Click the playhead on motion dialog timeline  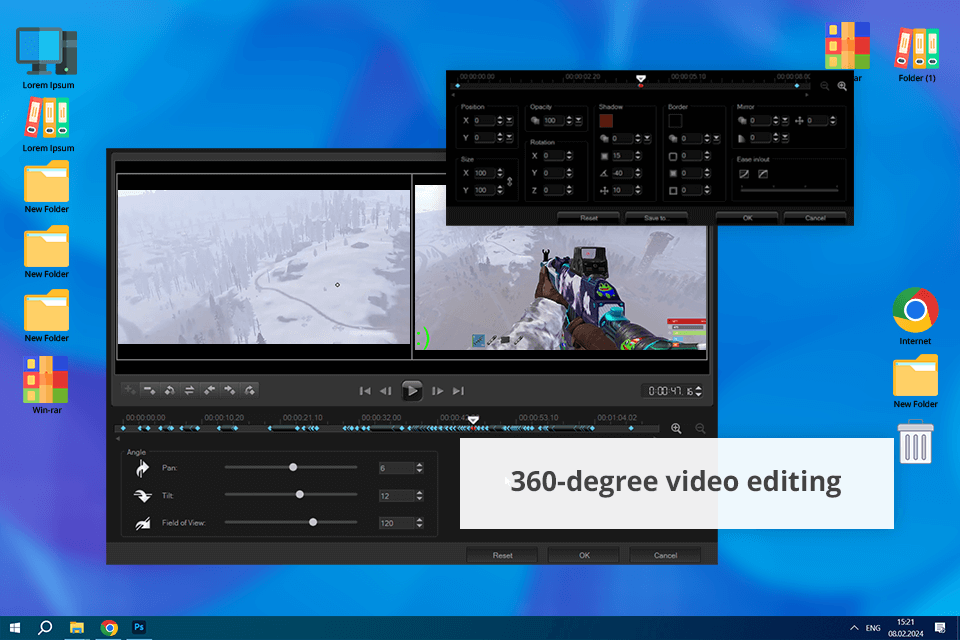[640, 80]
